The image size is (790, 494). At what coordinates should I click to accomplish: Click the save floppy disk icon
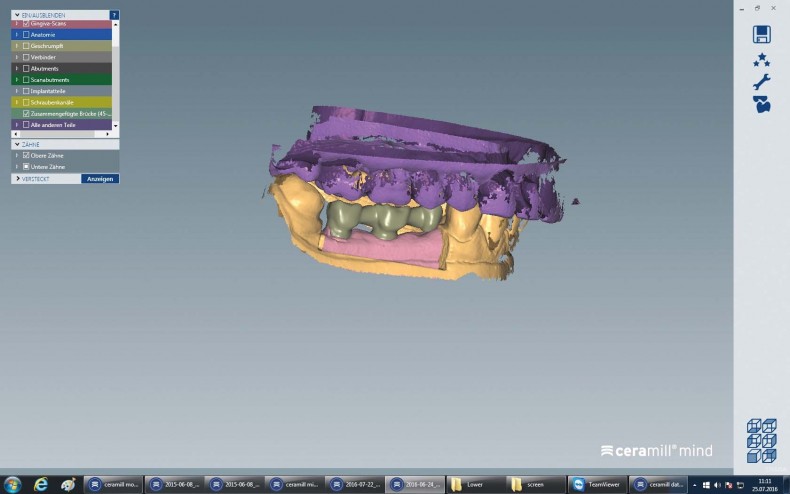point(761,34)
